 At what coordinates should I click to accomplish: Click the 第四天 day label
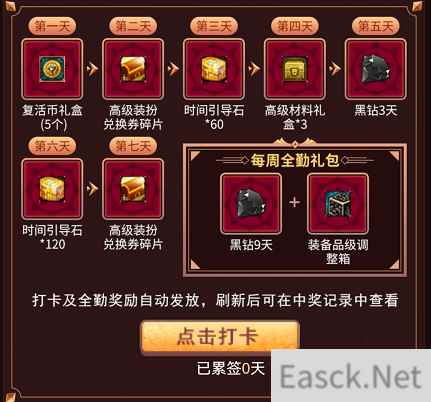[x=295, y=26]
